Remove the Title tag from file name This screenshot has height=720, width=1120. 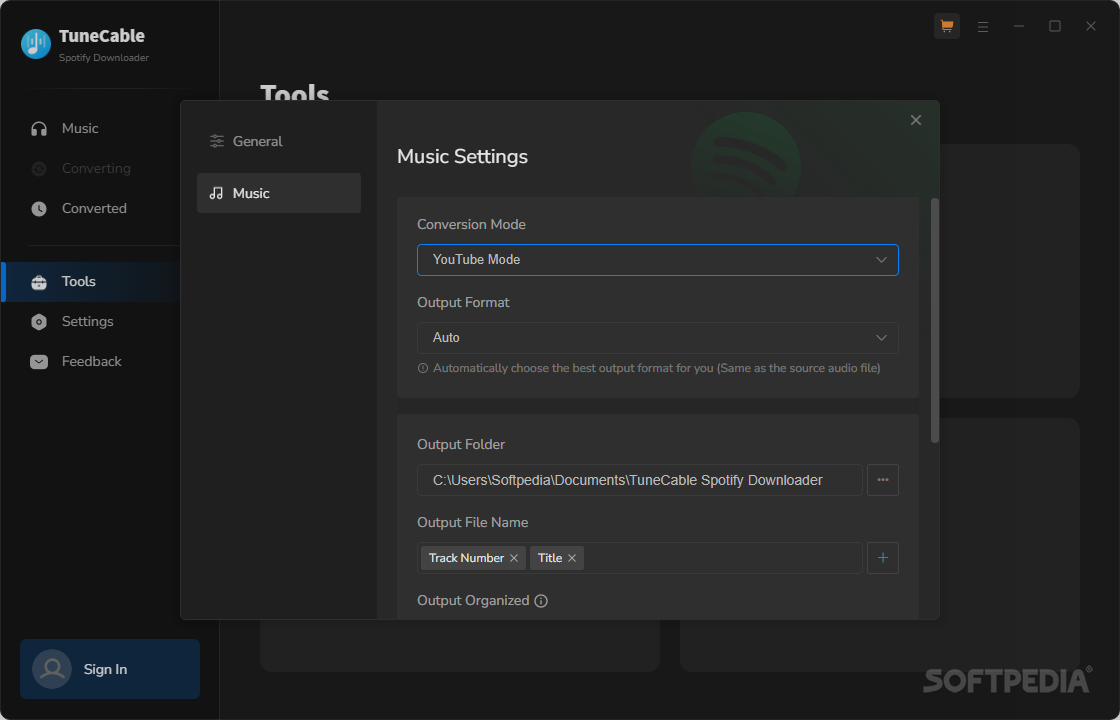(571, 558)
